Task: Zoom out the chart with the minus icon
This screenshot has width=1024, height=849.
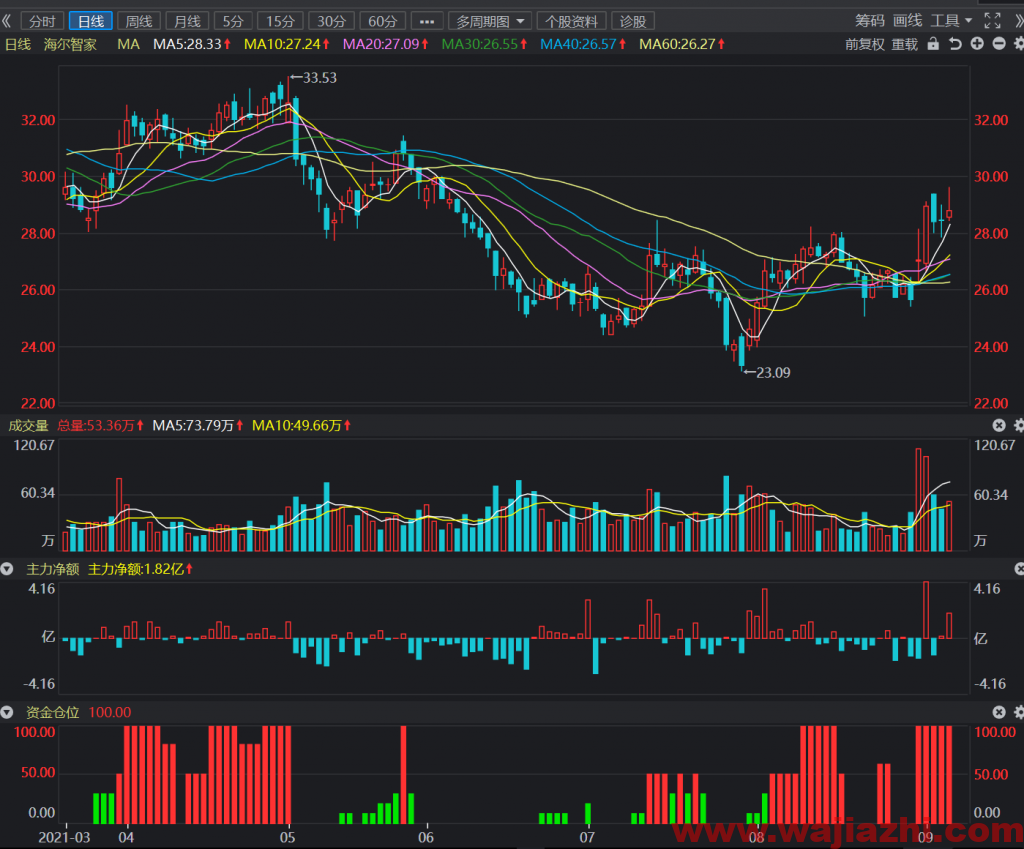Action: coord(999,44)
